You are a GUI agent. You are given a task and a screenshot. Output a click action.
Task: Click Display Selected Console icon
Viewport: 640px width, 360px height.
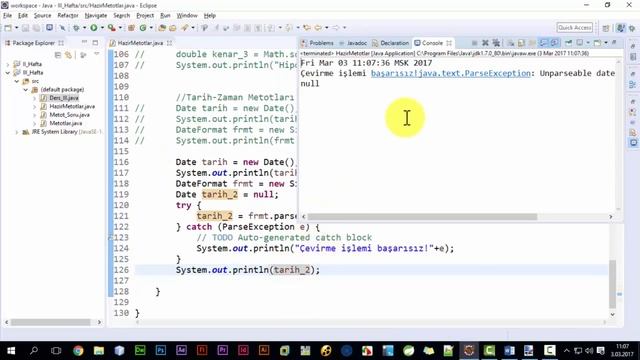tap(580, 43)
